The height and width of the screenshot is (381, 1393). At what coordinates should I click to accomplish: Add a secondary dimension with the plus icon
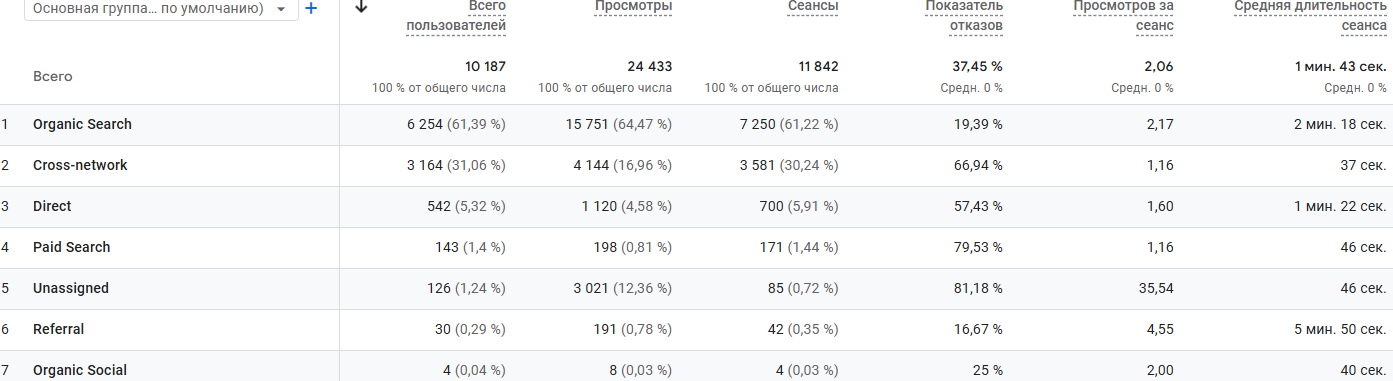point(311,8)
